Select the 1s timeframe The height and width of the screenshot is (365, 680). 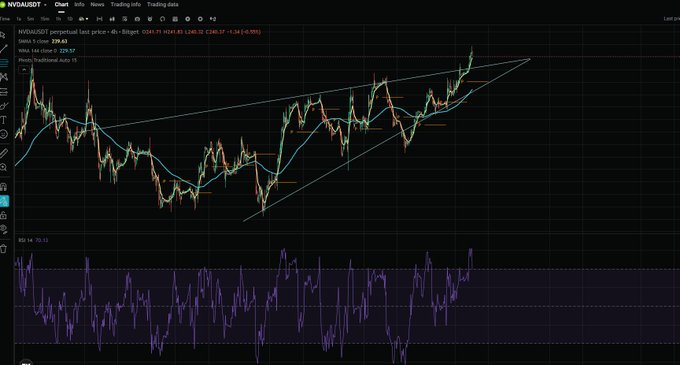[19, 19]
